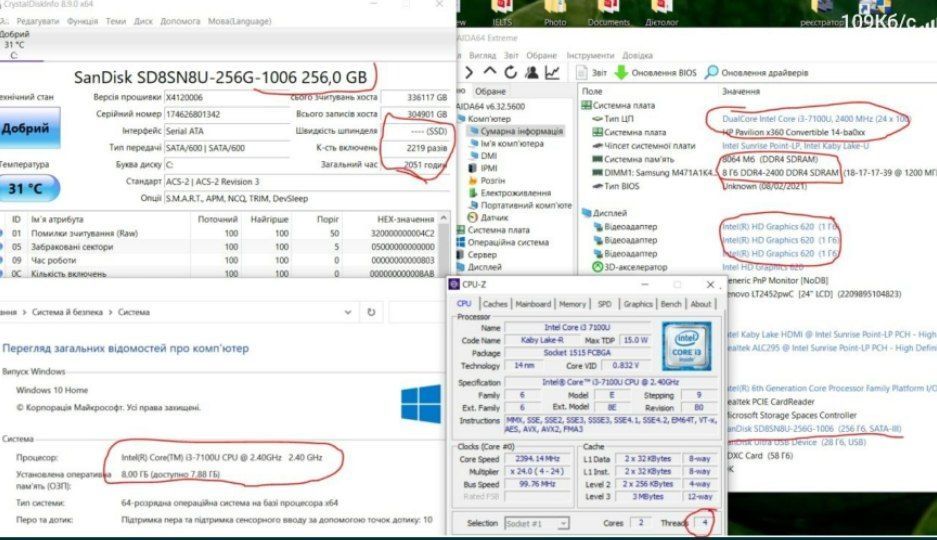Image resolution: width=937 pixels, height=540 pixels.
Task: Select IPMI in AIDA64 tree
Action: [489, 168]
